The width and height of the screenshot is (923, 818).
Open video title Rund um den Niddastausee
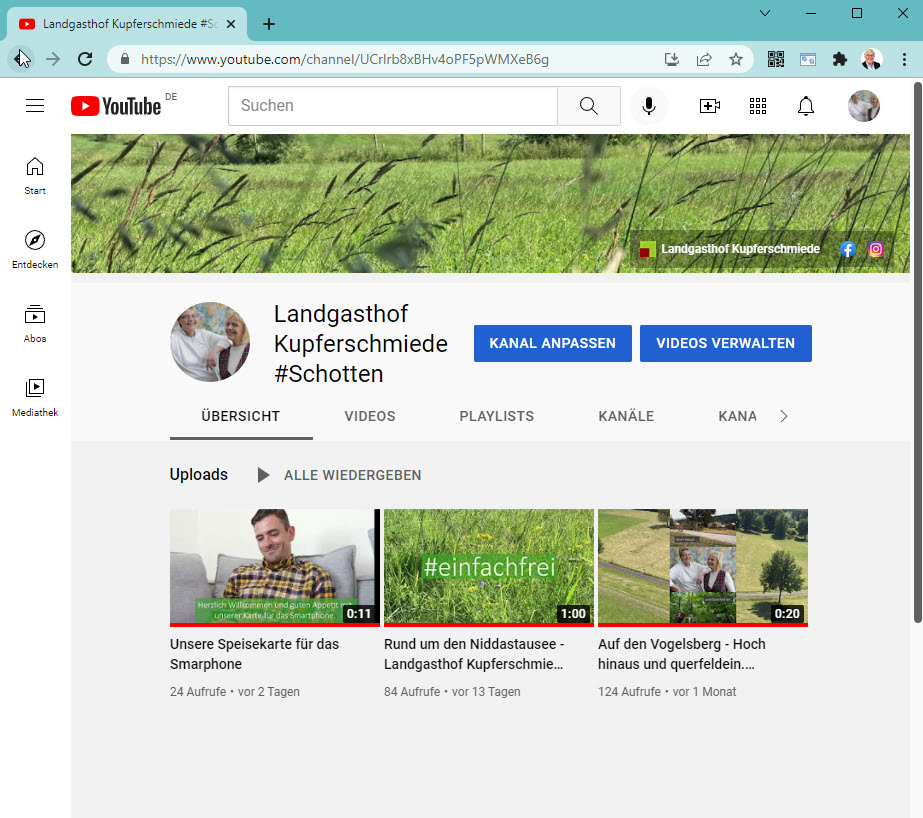point(474,654)
